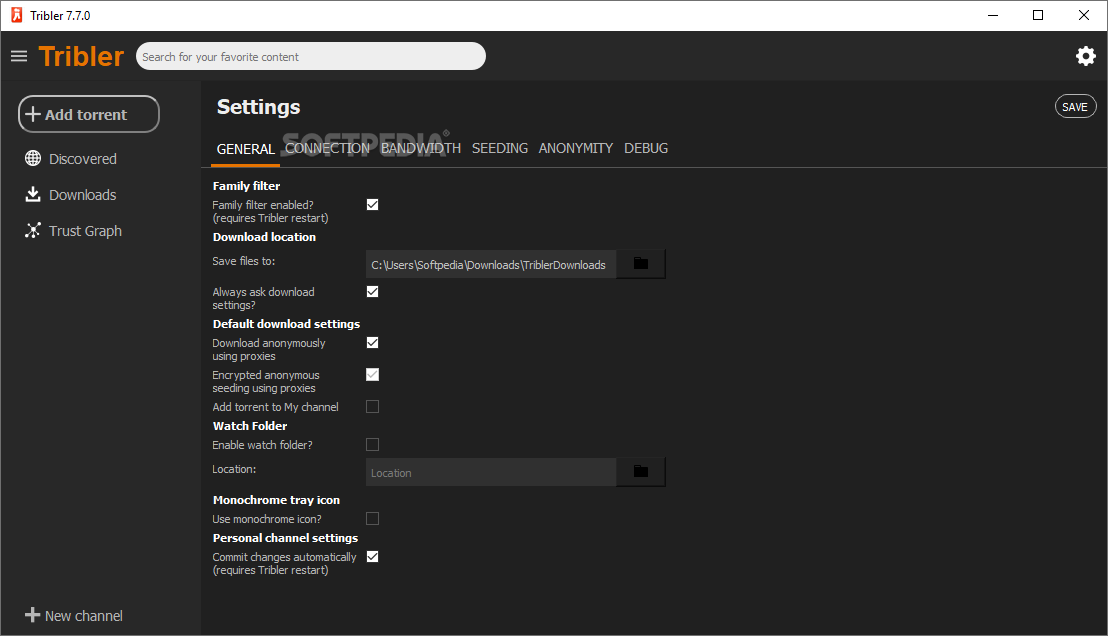Enable Add torrent to My channel

point(372,406)
